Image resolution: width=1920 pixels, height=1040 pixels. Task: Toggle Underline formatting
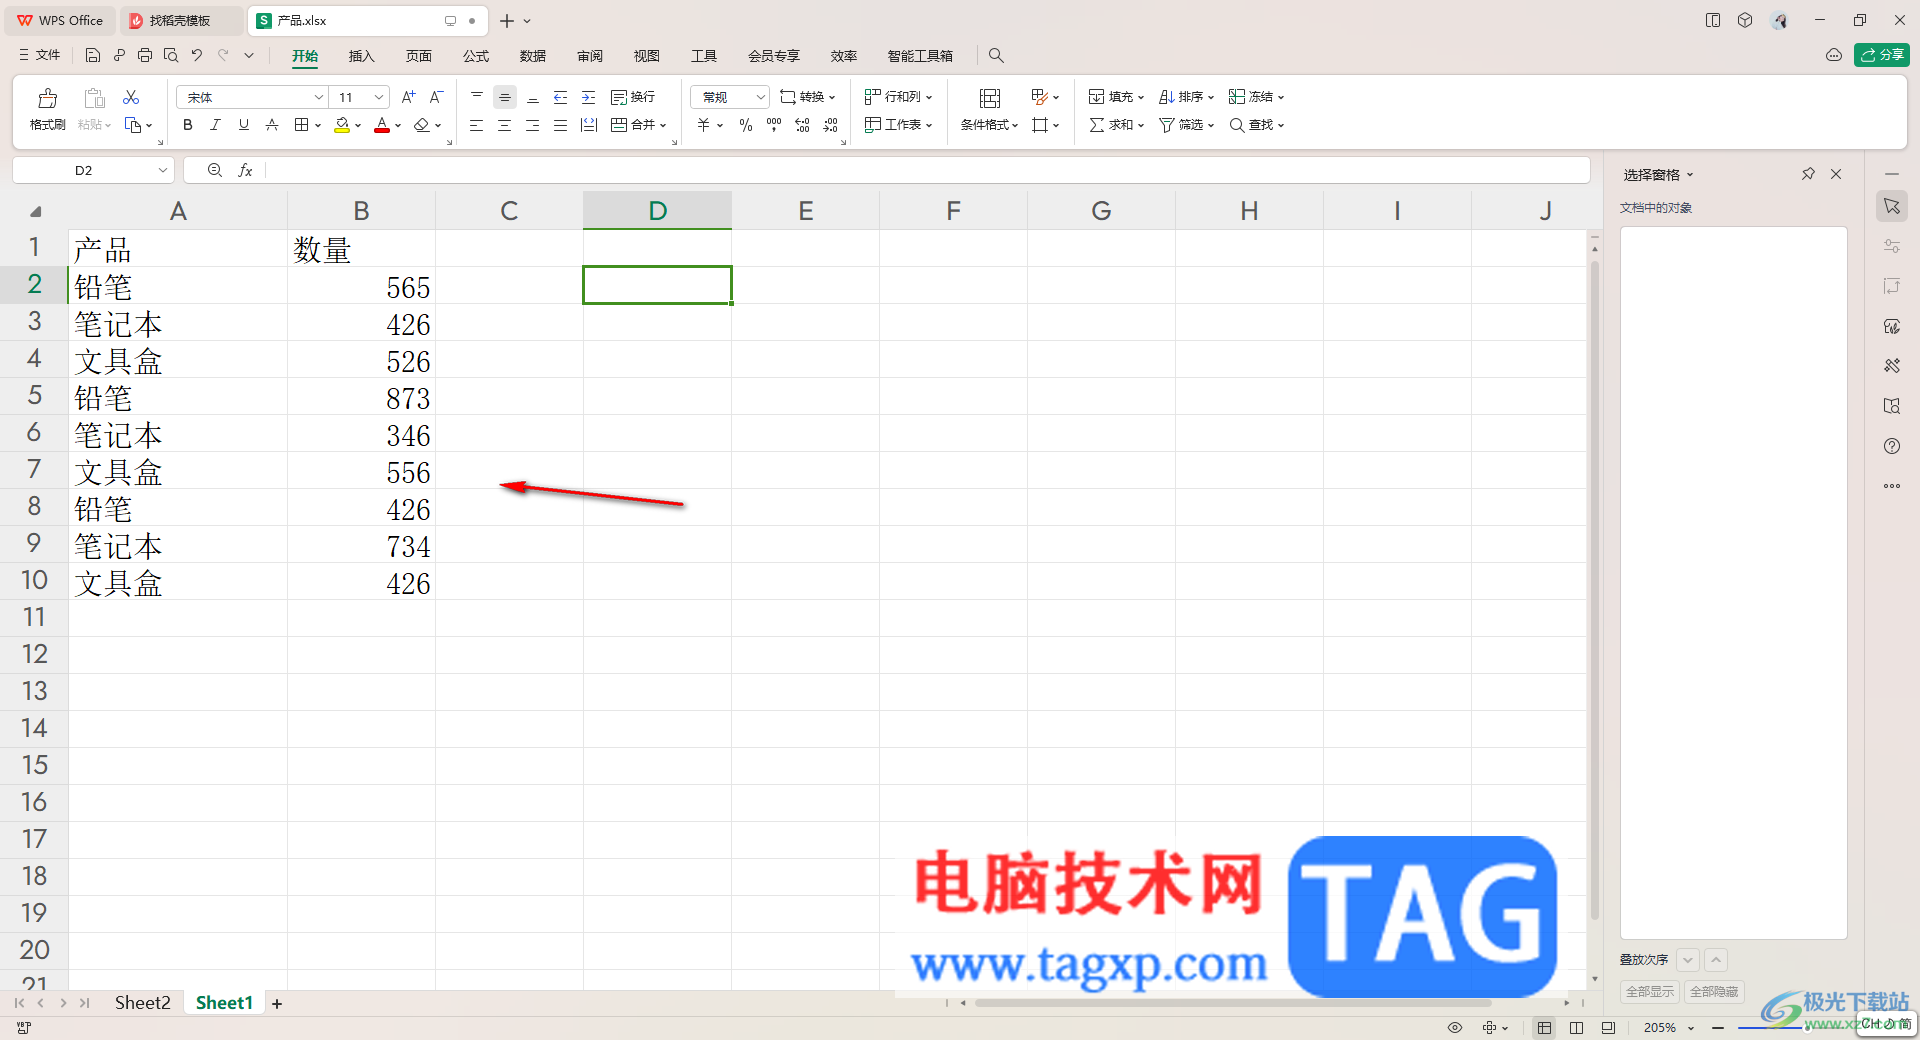pos(243,125)
